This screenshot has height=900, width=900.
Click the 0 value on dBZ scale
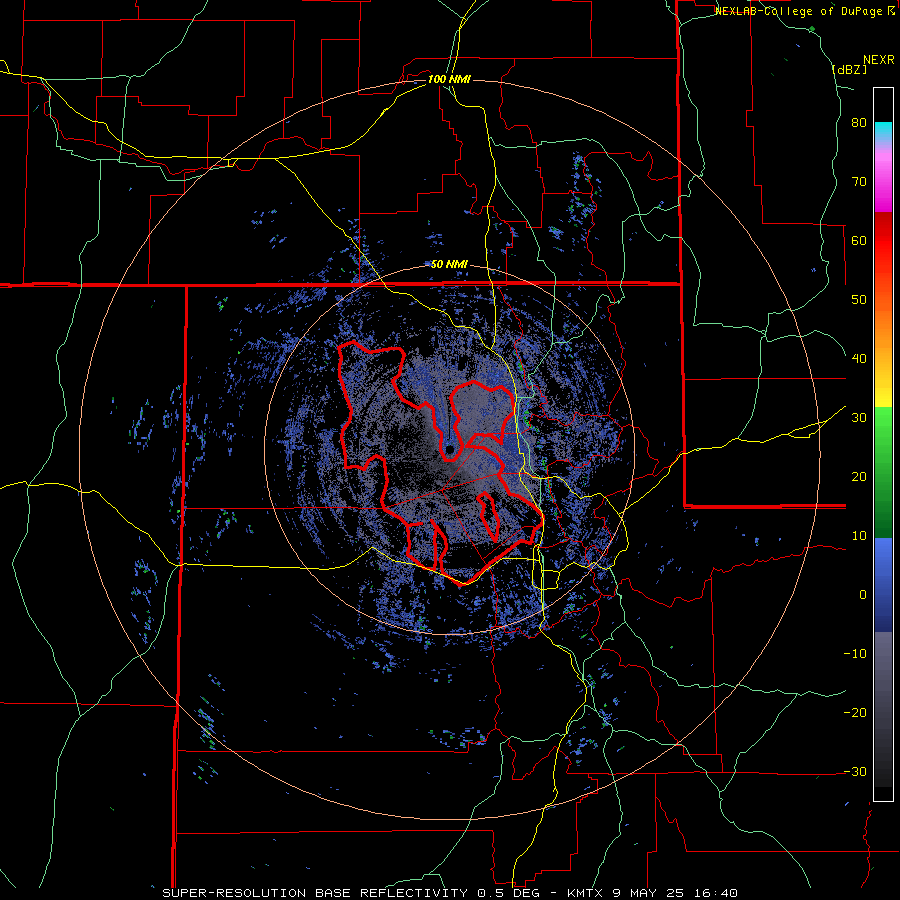pos(863,595)
